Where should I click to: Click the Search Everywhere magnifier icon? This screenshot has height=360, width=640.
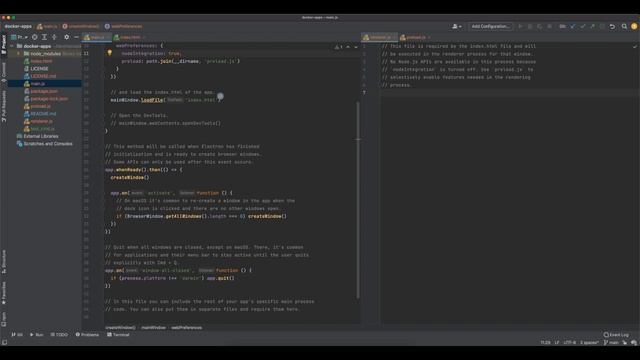click(x=624, y=27)
